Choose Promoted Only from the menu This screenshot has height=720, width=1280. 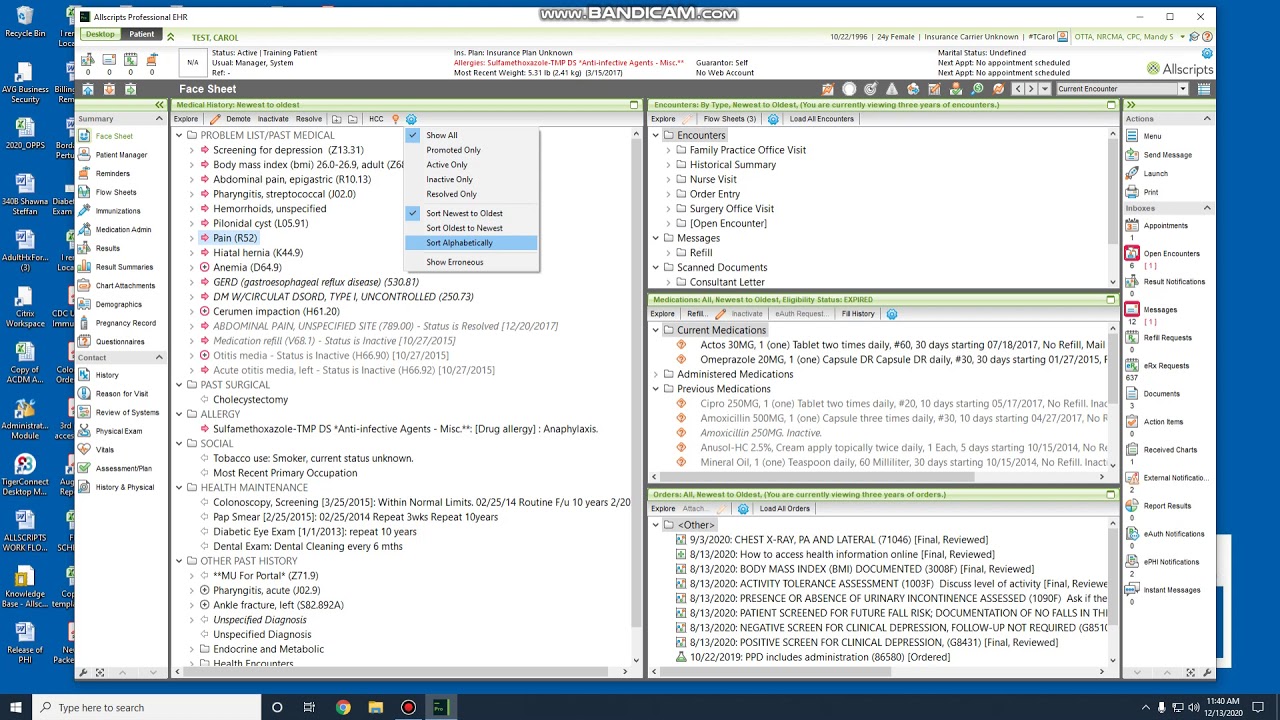coord(453,150)
